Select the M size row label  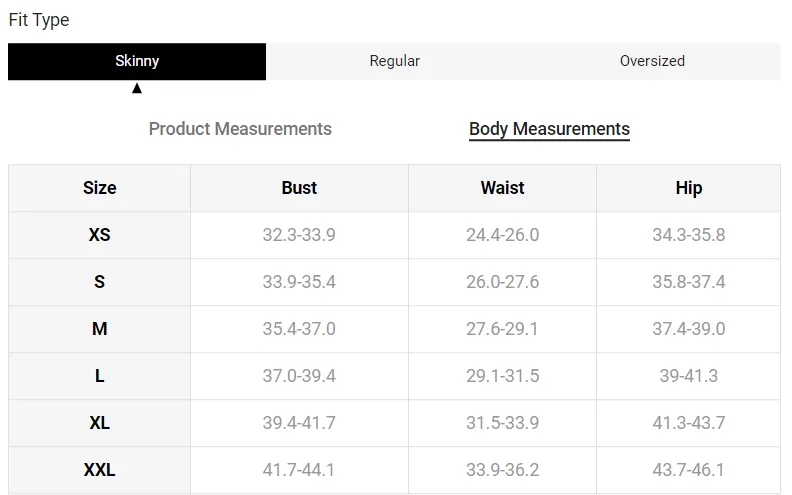click(x=100, y=329)
